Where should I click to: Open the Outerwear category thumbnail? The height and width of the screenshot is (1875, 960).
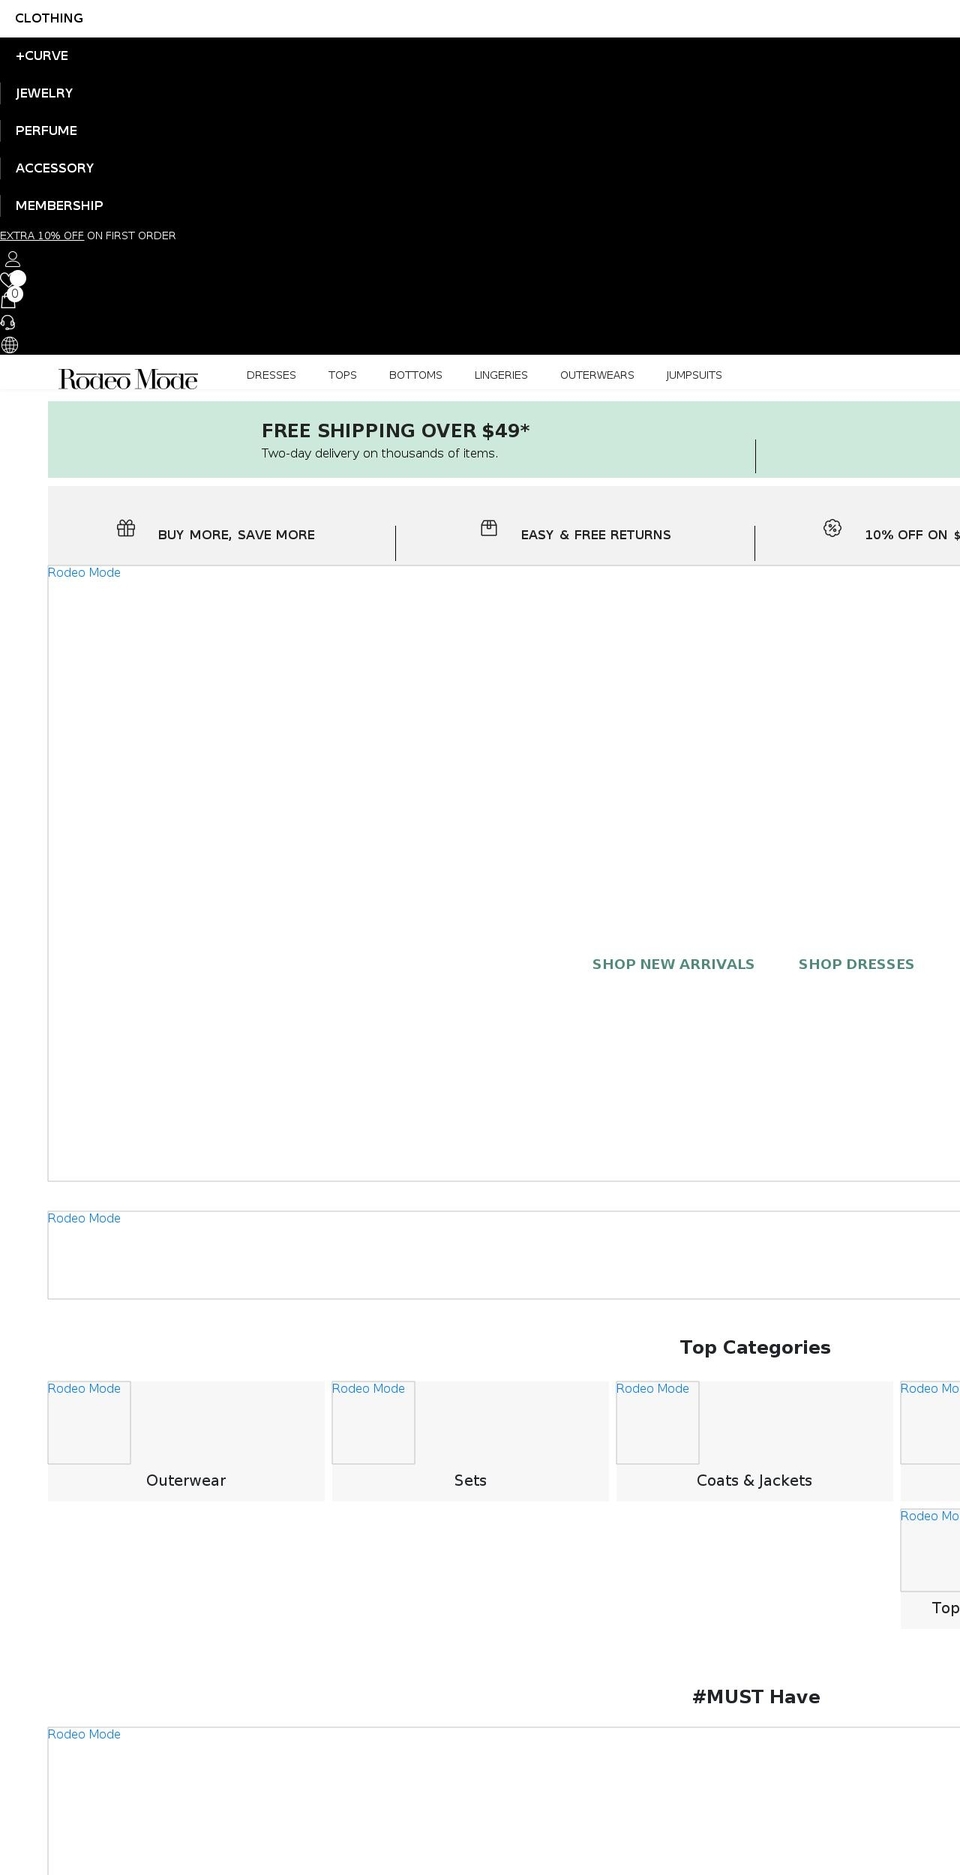(89, 1422)
